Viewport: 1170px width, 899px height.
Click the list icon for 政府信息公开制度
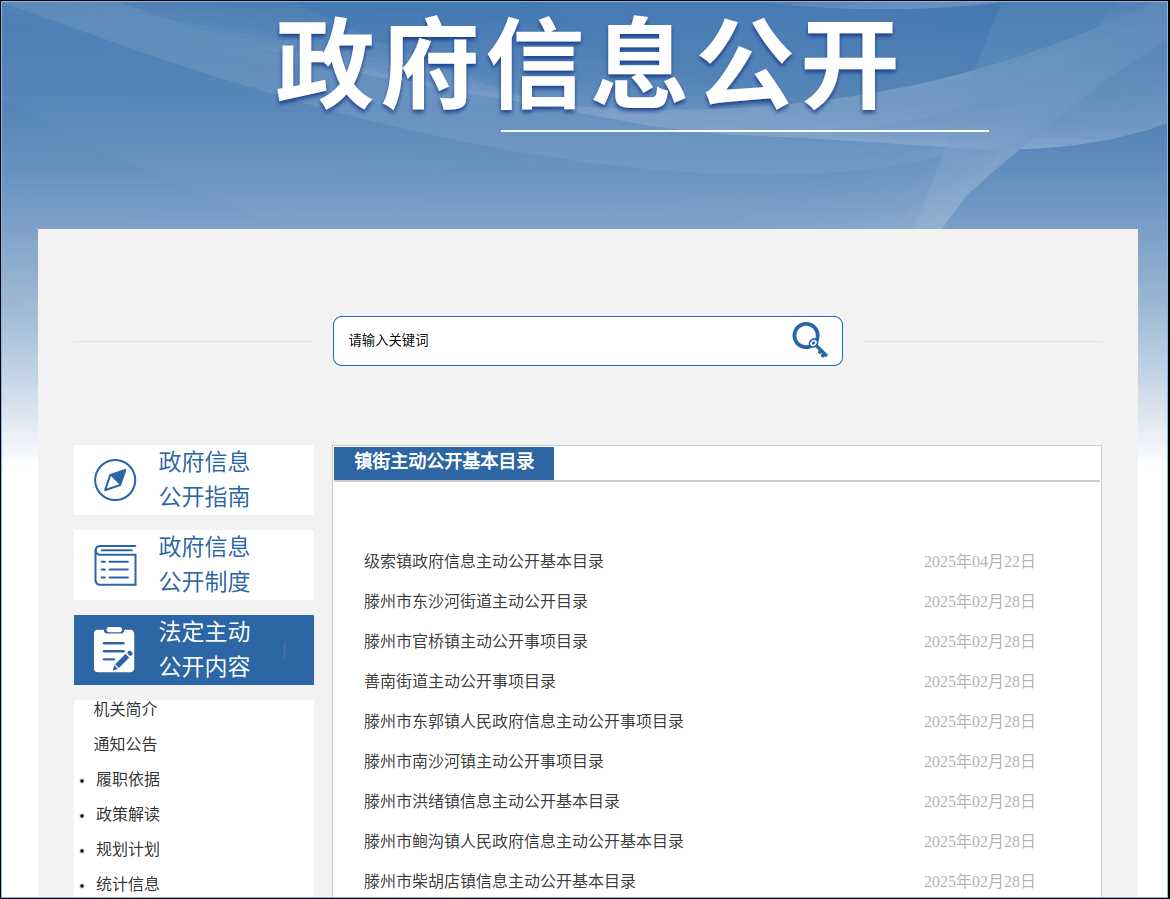[x=115, y=565]
